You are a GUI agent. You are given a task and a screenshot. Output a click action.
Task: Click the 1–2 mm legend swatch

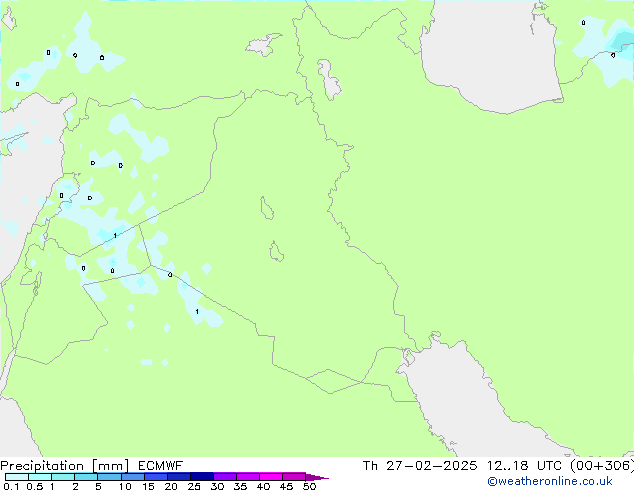point(63,477)
